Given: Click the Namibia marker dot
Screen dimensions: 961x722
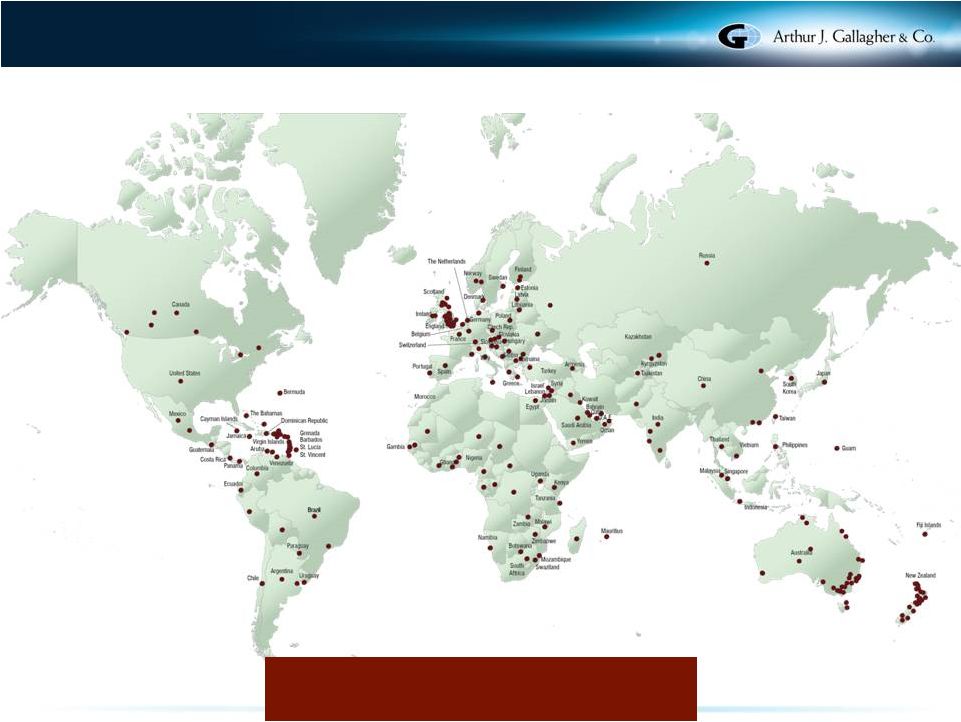Looking at the screenshot, I should coord(489,547).
